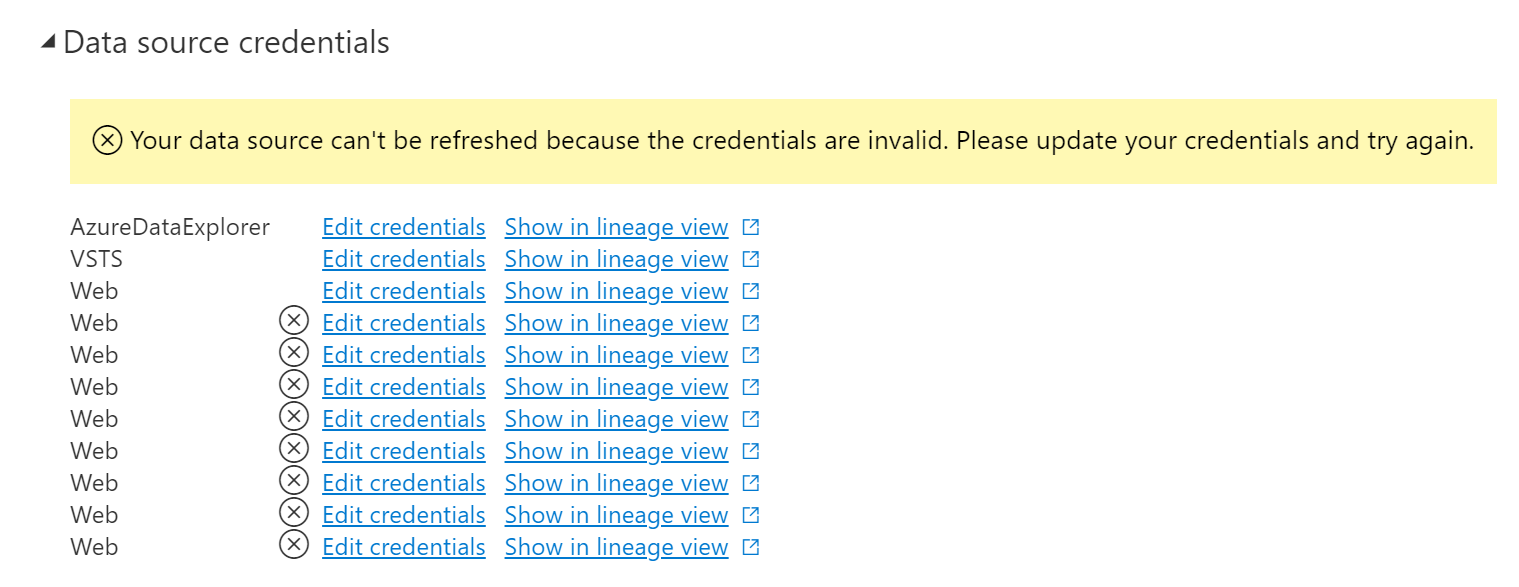Show the first Web source in lineage view
The image size is (1519, 587).
[615, 291]
